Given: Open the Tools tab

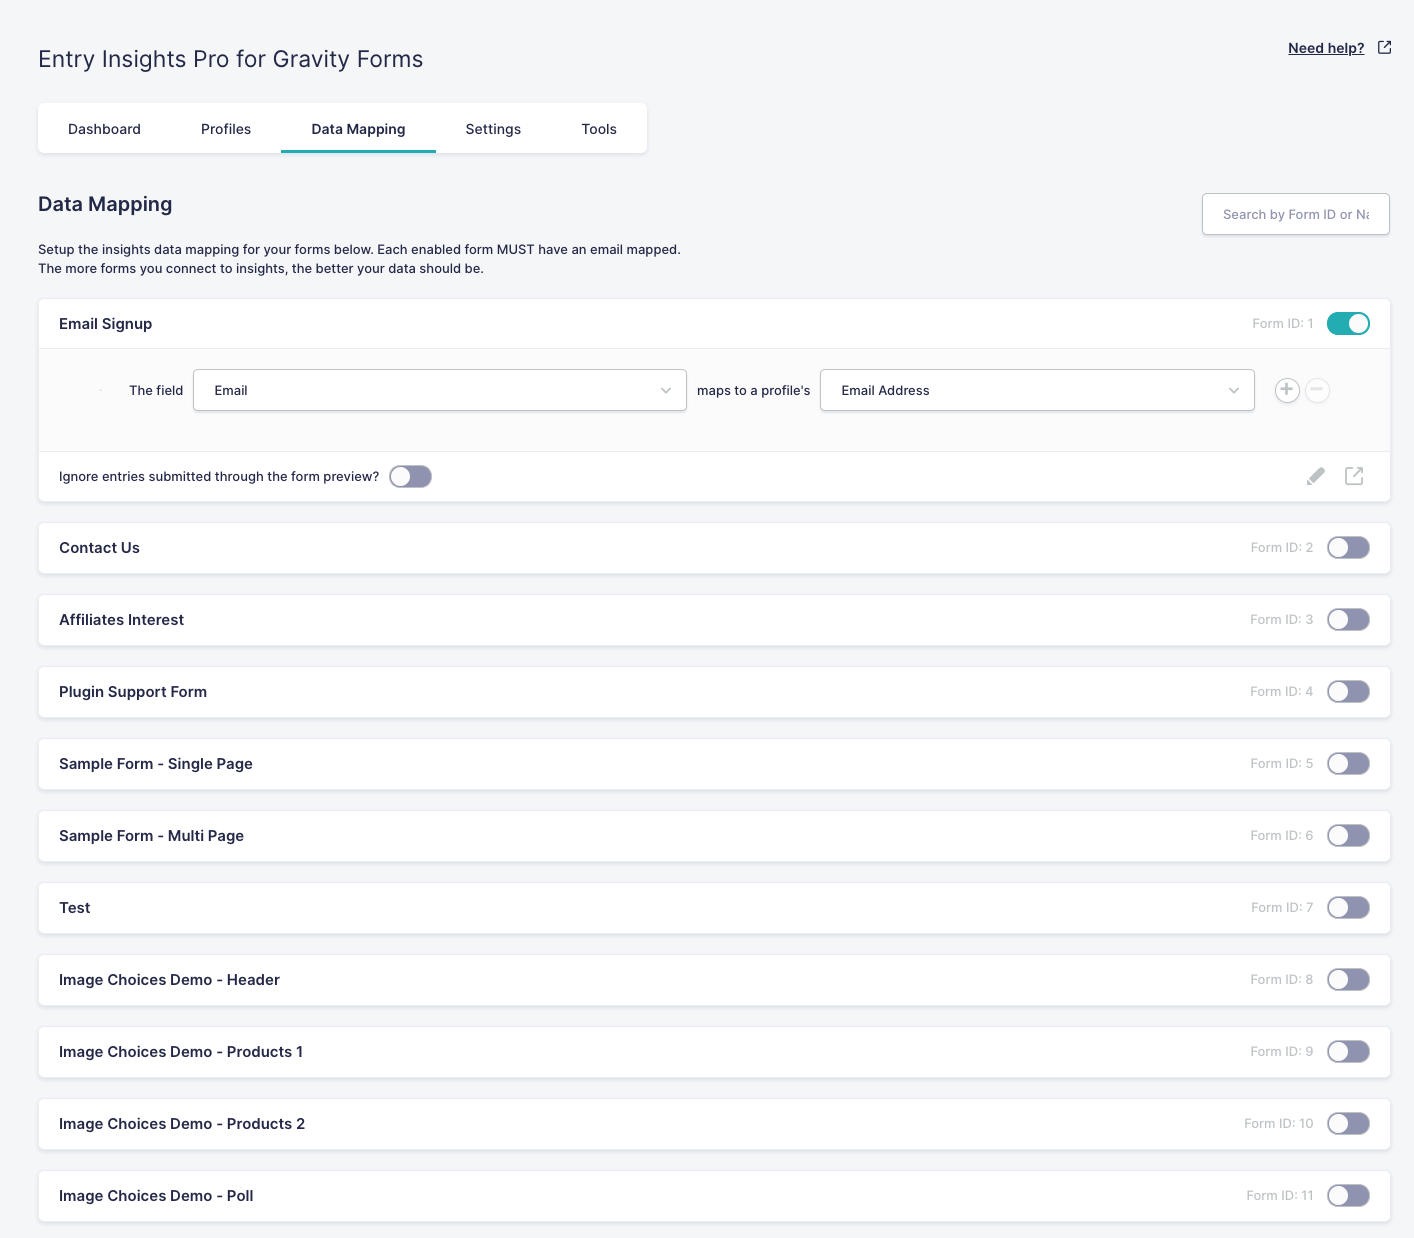Looking at the screenshot, I should pos(599,129).
